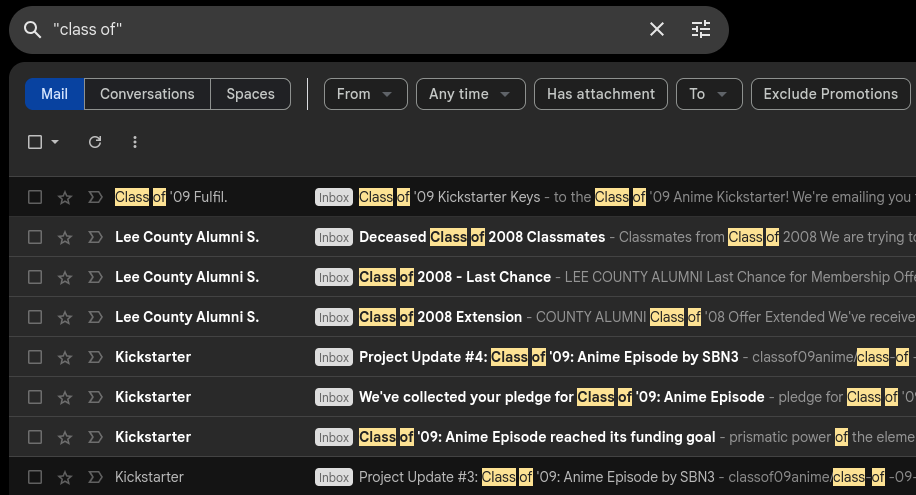
Task: Mark Class of 2008 Extension email as important
Action: coord(95,317)
